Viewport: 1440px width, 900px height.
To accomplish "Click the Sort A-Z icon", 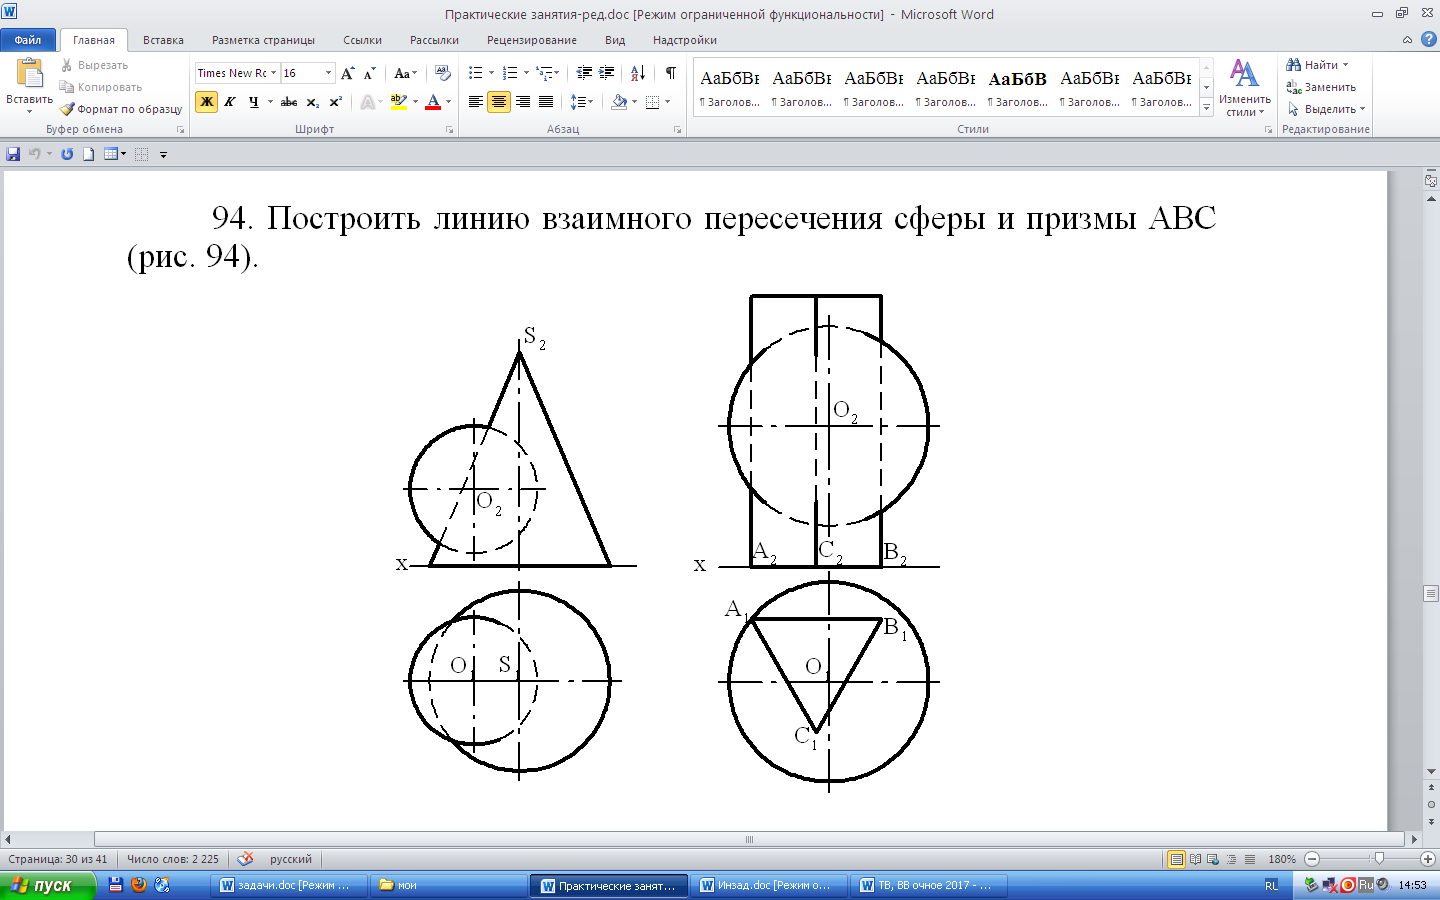I will pos(638,73).
